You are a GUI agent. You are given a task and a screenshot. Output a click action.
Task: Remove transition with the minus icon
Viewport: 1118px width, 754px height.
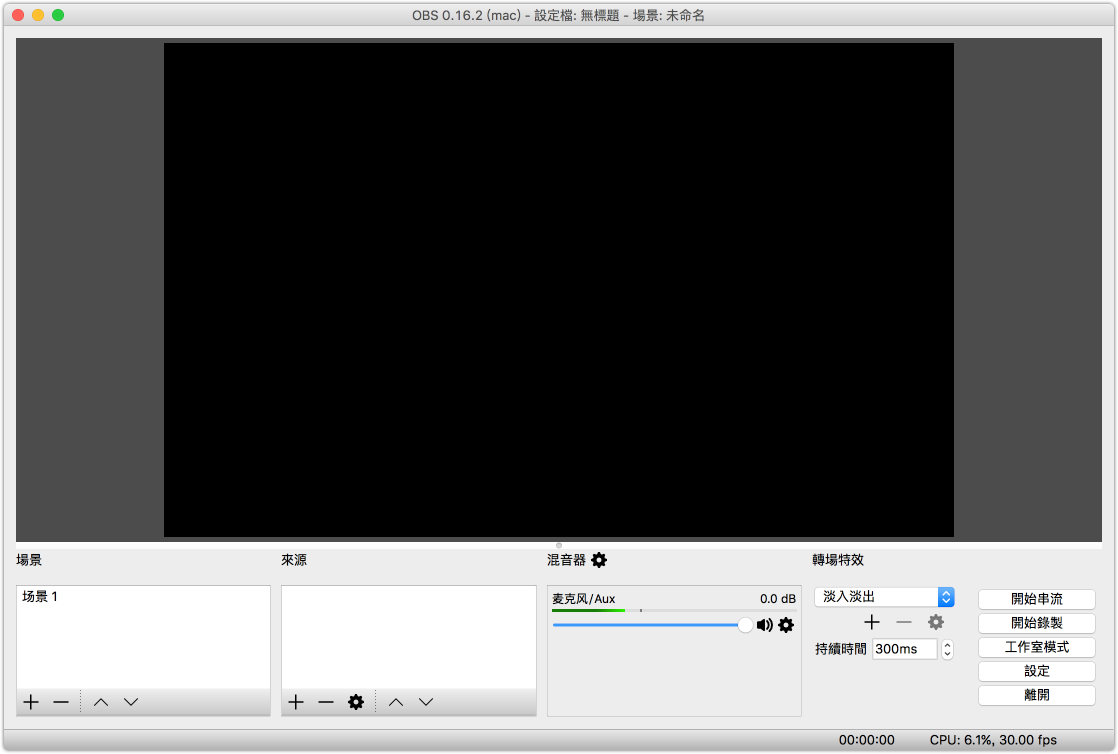pyautogui.click(x=903, y=622)
